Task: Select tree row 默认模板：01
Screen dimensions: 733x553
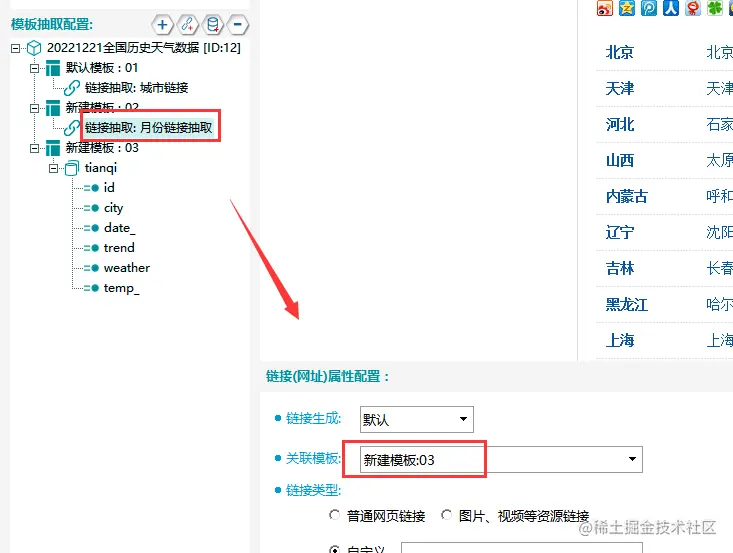Action: [102, 68]
